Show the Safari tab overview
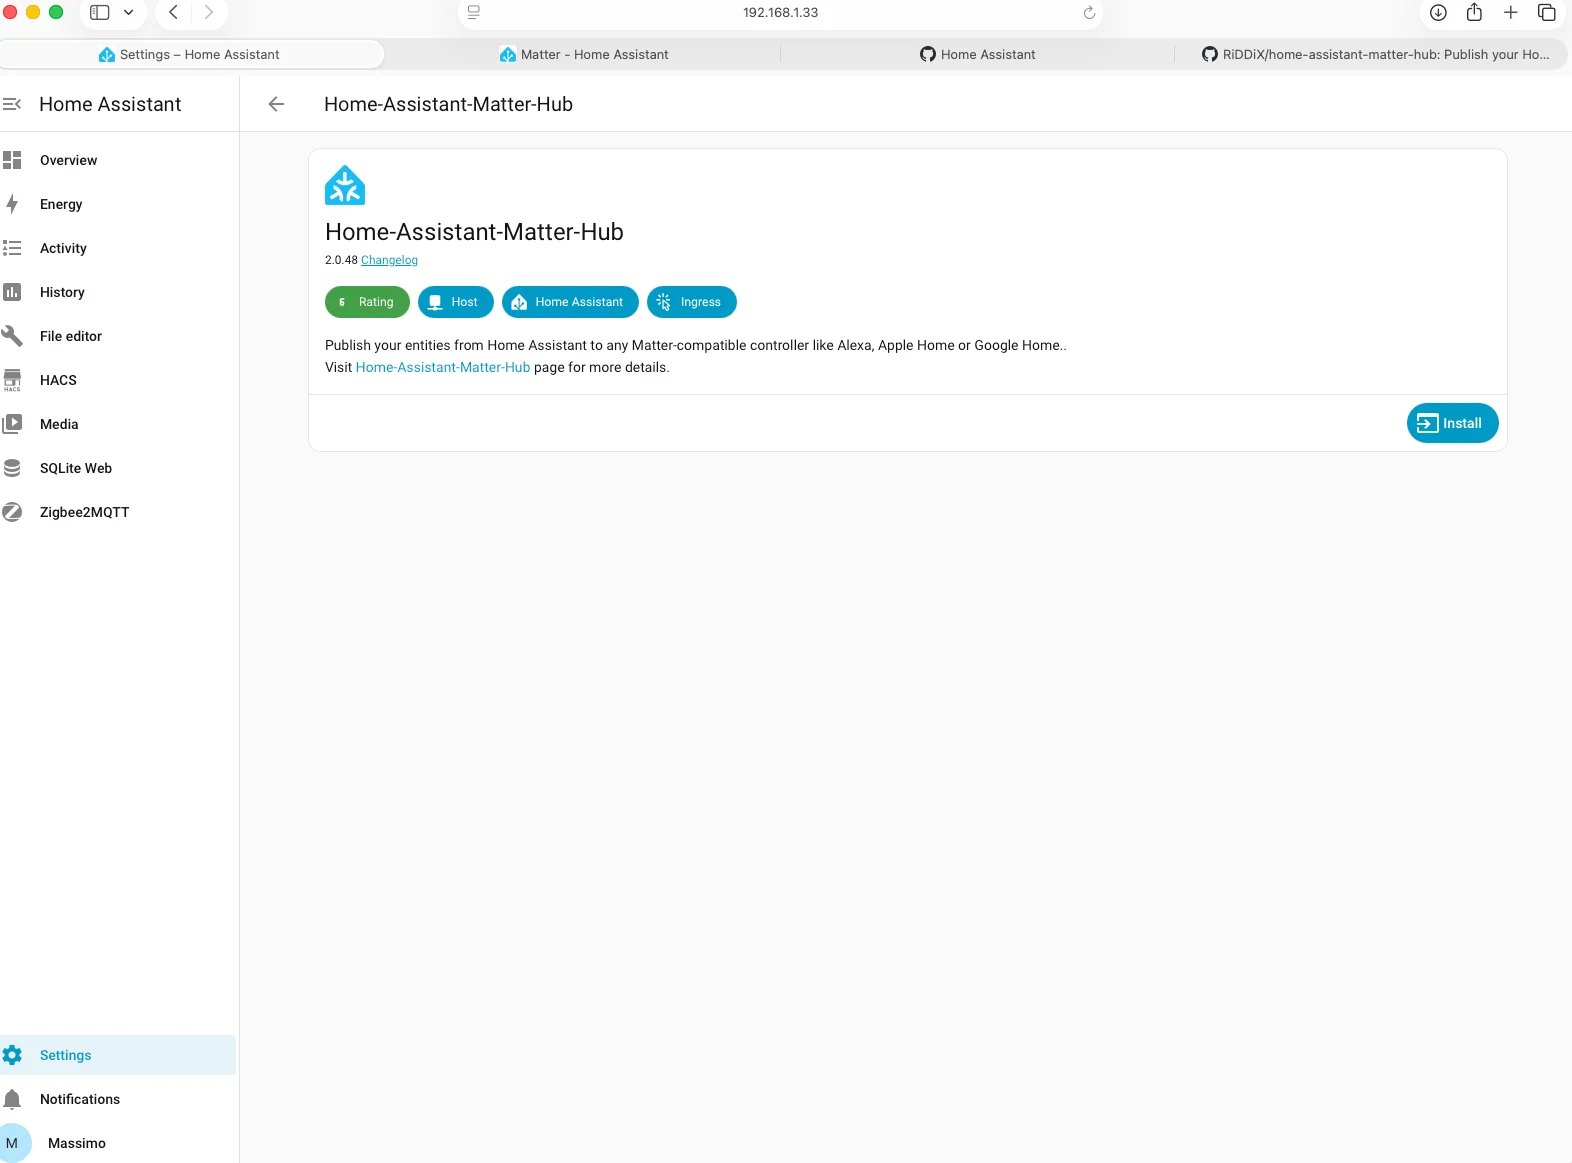Image resolution: width=1572 pixels, height=1163 pixels. pos(1546,13)
